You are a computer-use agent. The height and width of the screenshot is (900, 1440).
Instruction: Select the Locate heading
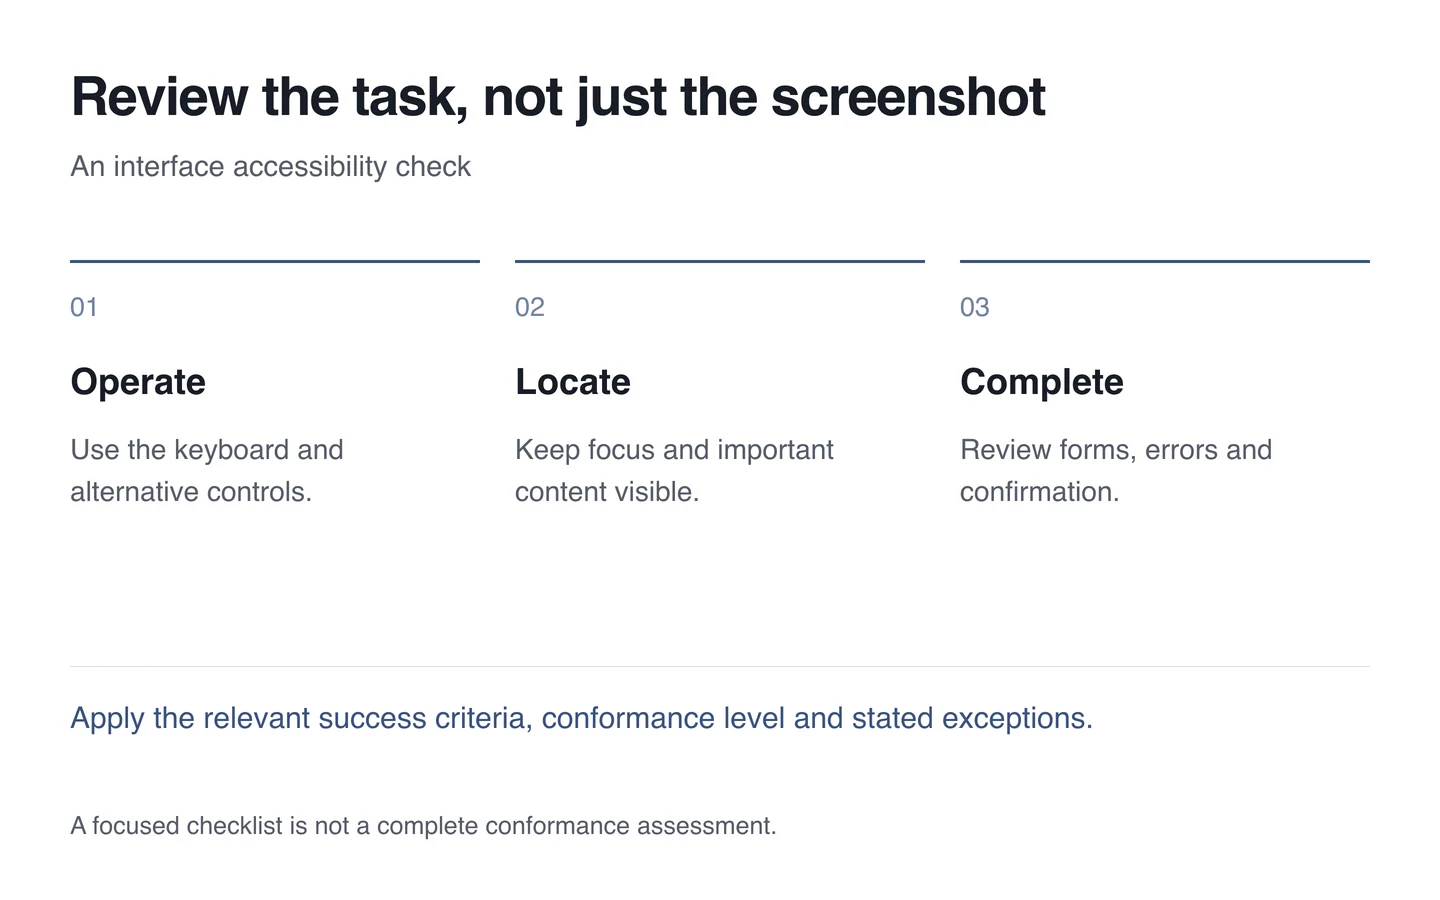click(x=573, y=382)
